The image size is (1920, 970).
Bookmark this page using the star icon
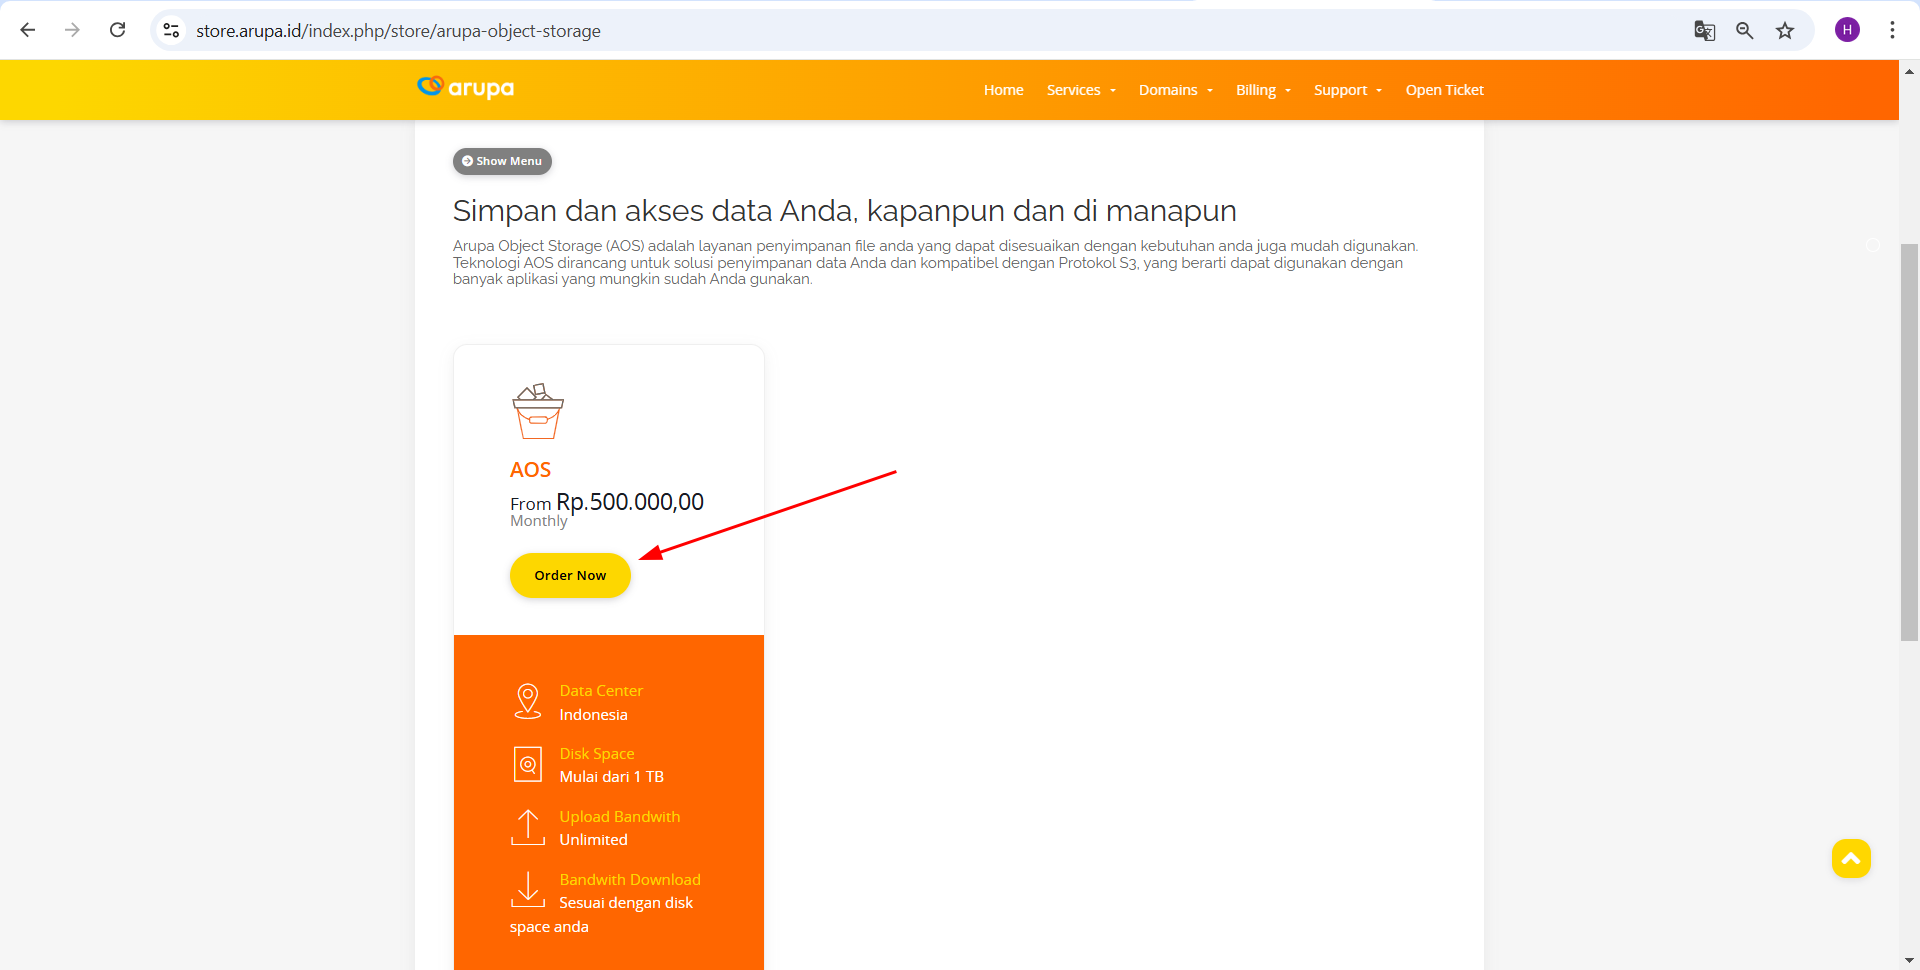[x=1785, y=30]
